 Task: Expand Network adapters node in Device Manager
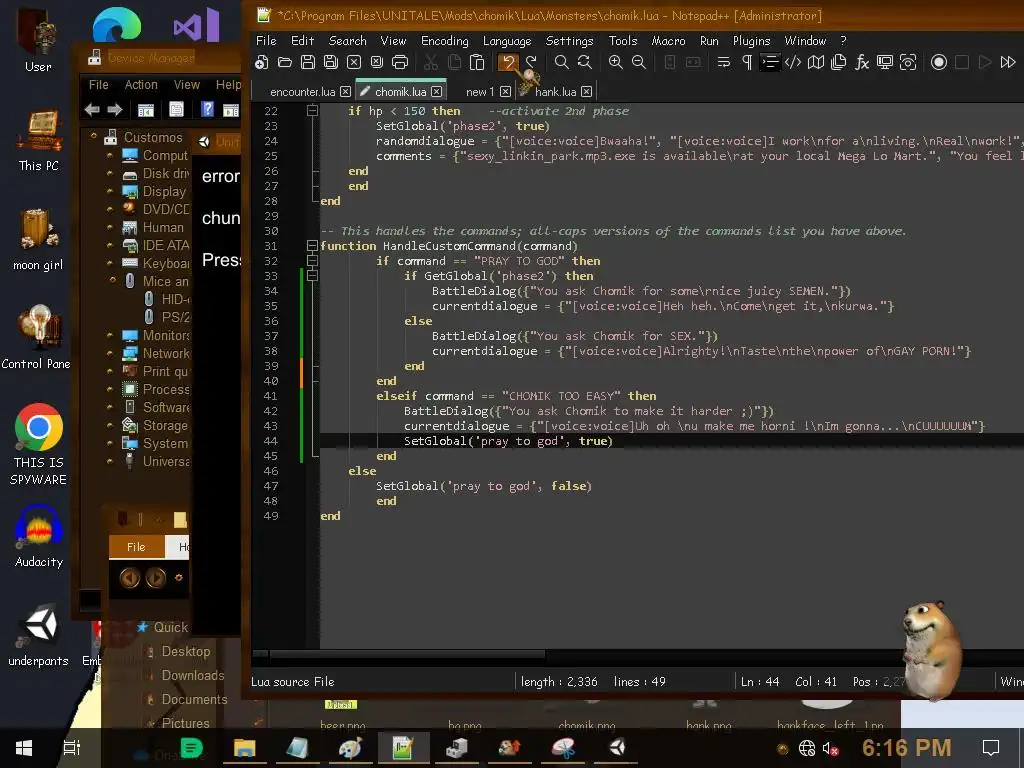click(x=110, y=353)
